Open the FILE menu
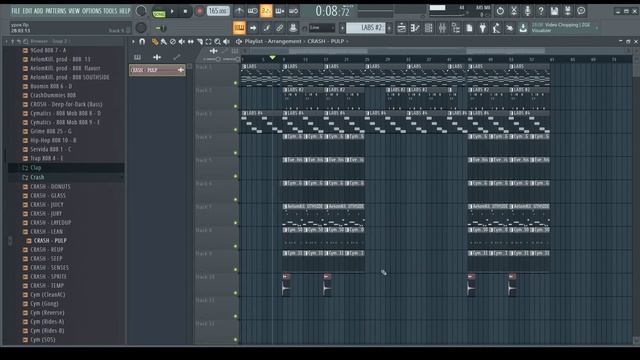This screenshot has height=360, width=640. pyautogui.click(x=15, y=11)
